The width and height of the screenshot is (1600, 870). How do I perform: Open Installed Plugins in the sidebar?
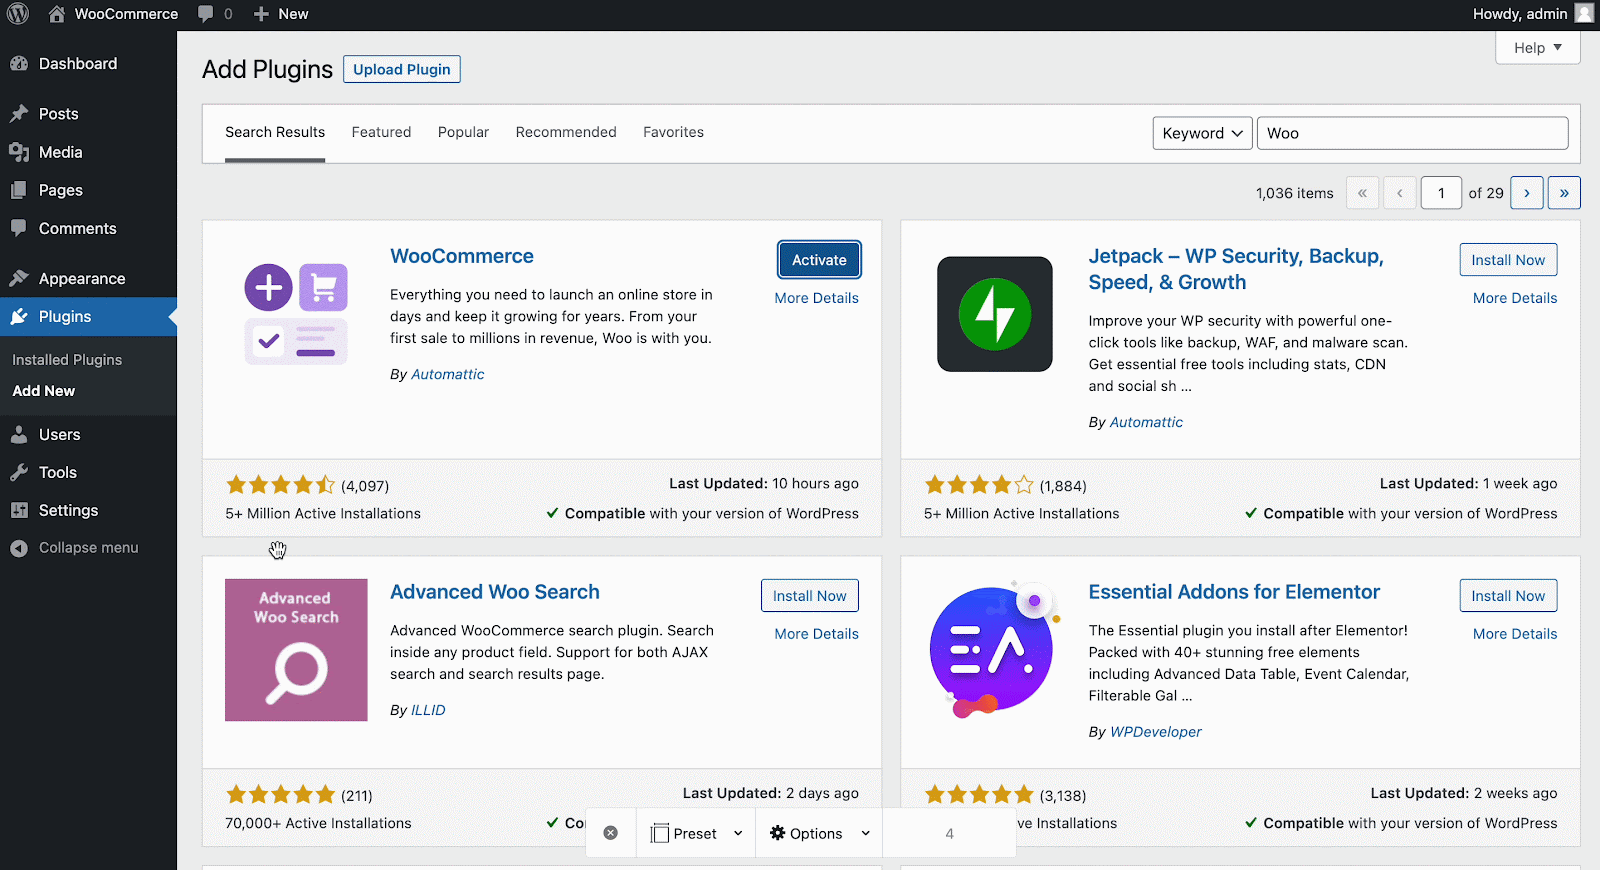tap(67, 360)
